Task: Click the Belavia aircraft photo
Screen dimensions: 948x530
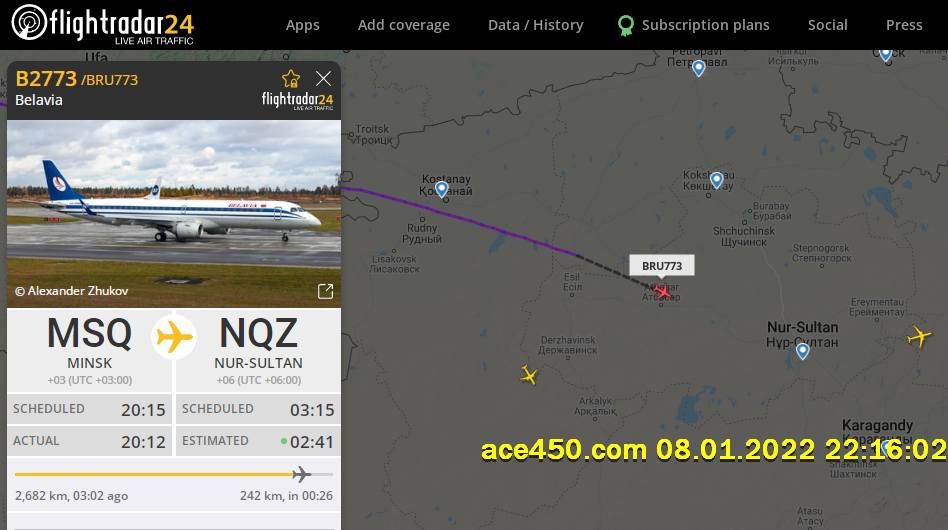Action: point(174,214)
